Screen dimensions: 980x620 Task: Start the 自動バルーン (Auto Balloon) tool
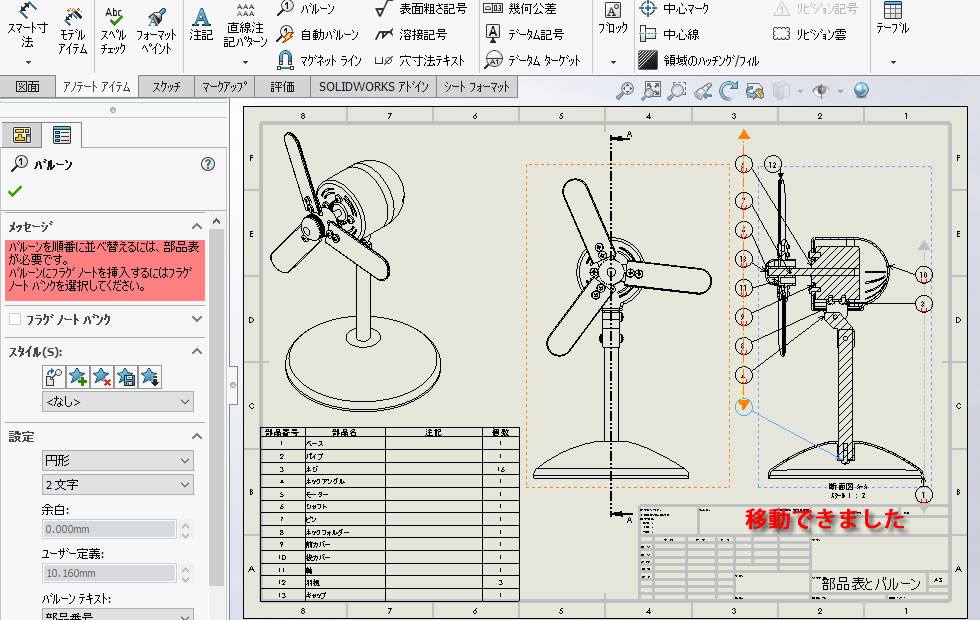319,34
